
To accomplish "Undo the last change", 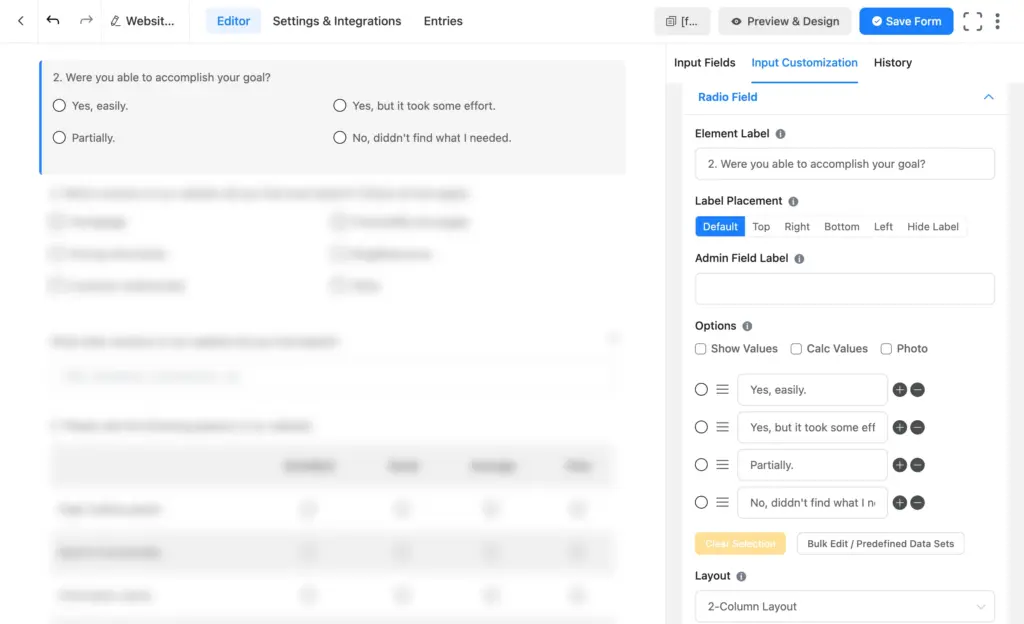I will click(53, 20).
